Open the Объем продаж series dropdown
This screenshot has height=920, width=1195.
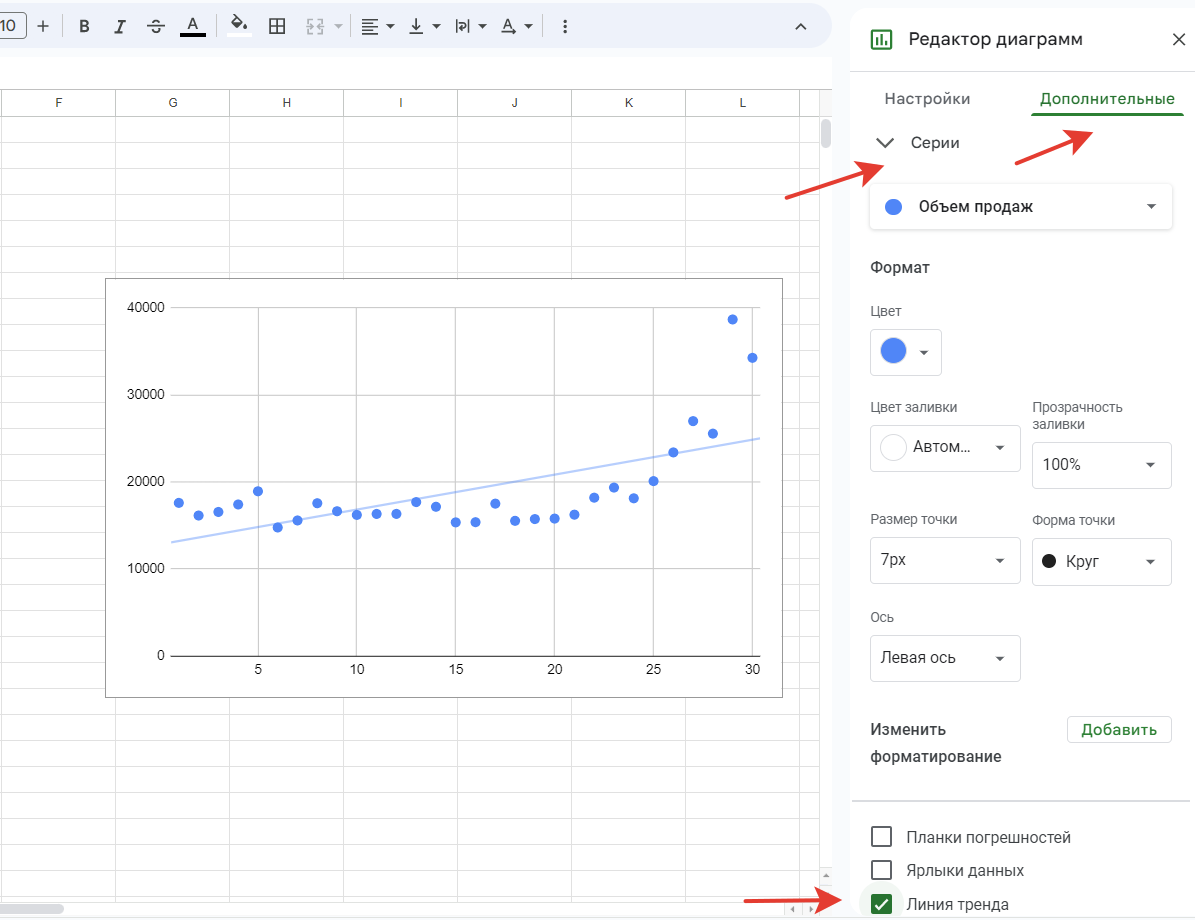click(x=1020, y=206)
